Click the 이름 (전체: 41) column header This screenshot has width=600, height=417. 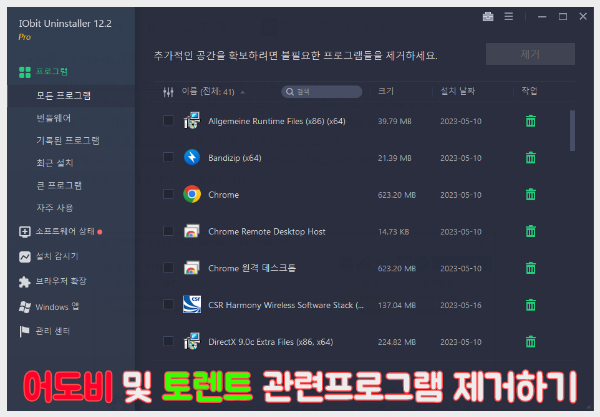(x=208, y=92)
